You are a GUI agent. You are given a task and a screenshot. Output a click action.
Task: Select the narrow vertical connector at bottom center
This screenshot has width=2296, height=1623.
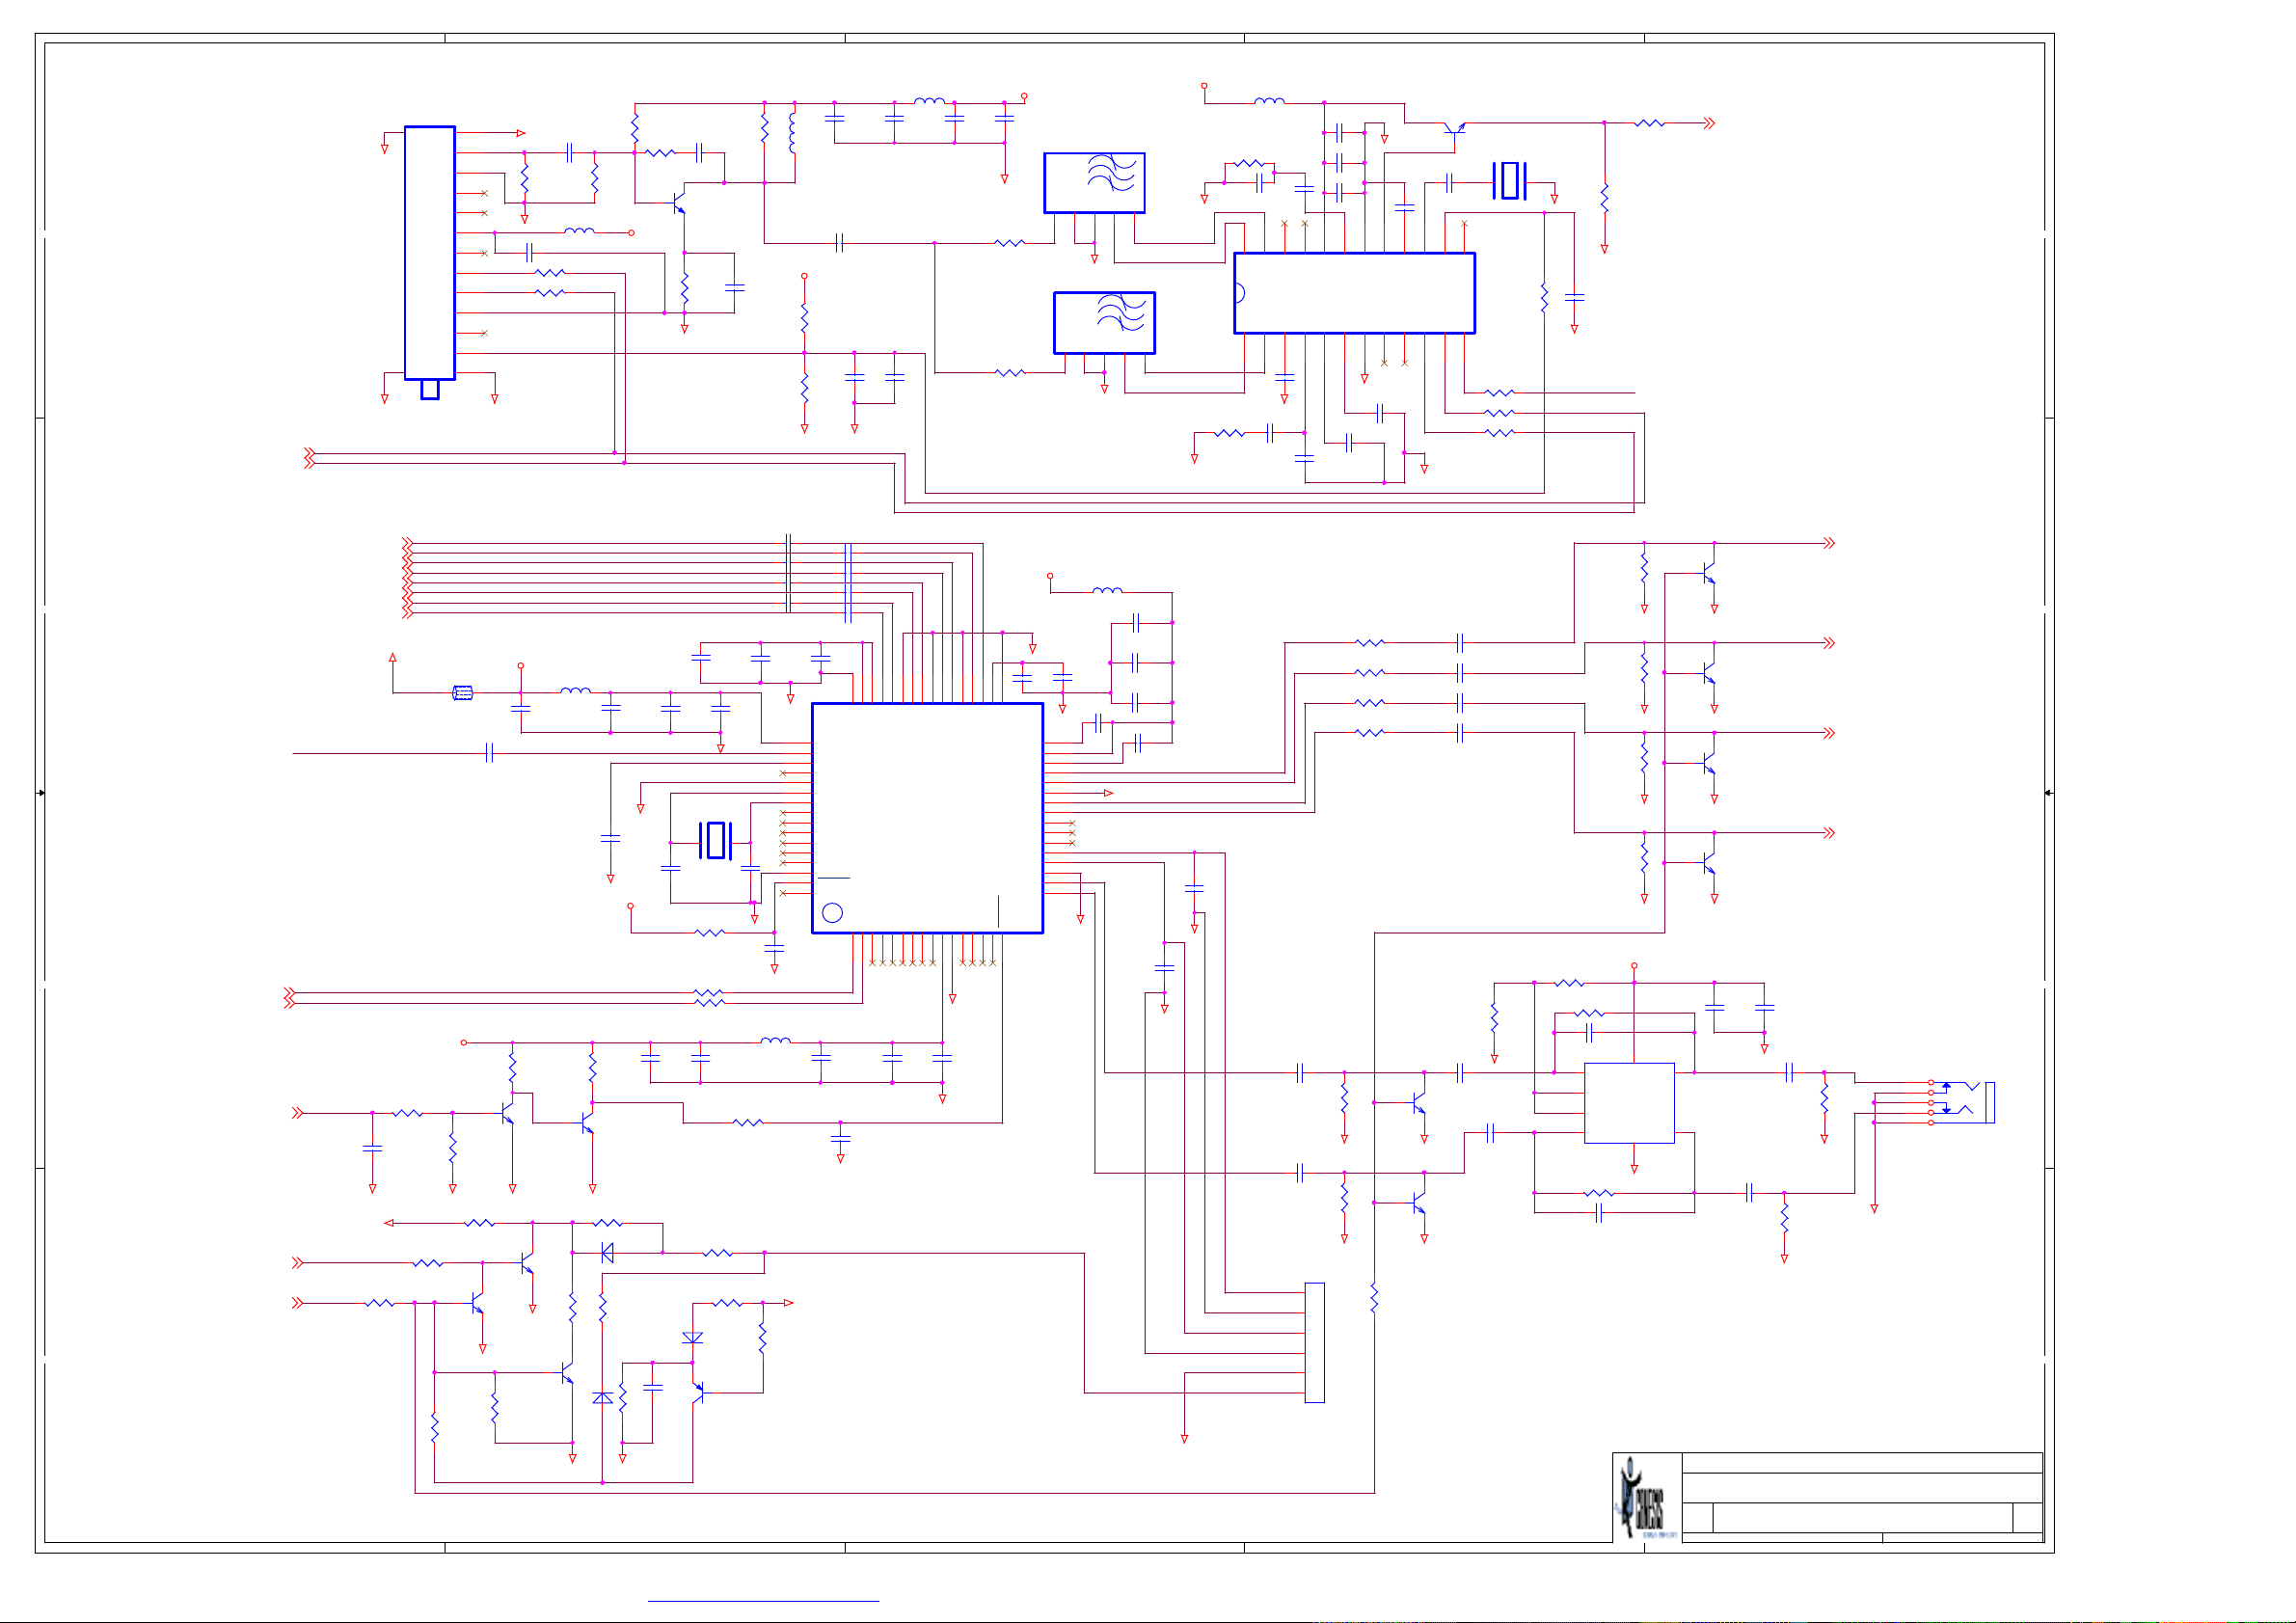click(x=1314, y=1342)
